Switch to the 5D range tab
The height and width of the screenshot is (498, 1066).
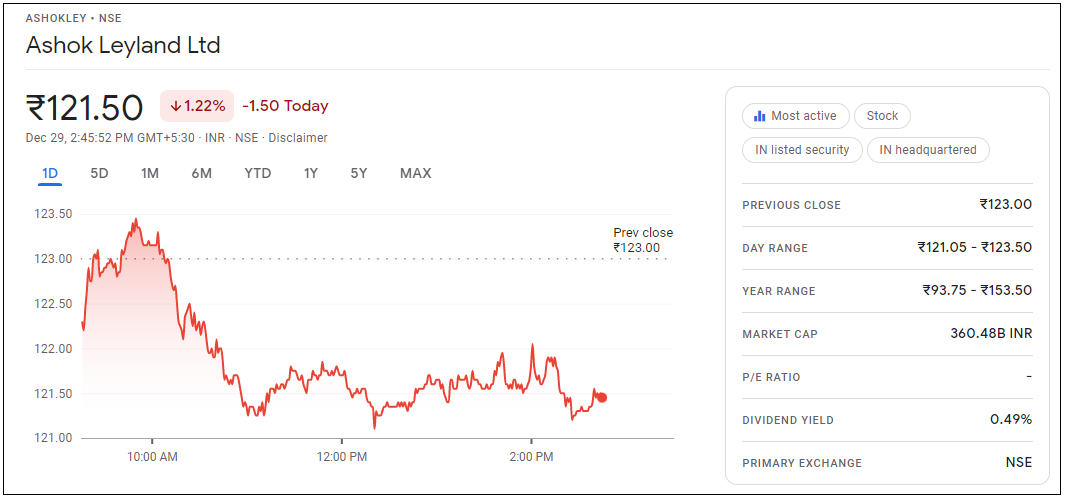pos(99,173)
